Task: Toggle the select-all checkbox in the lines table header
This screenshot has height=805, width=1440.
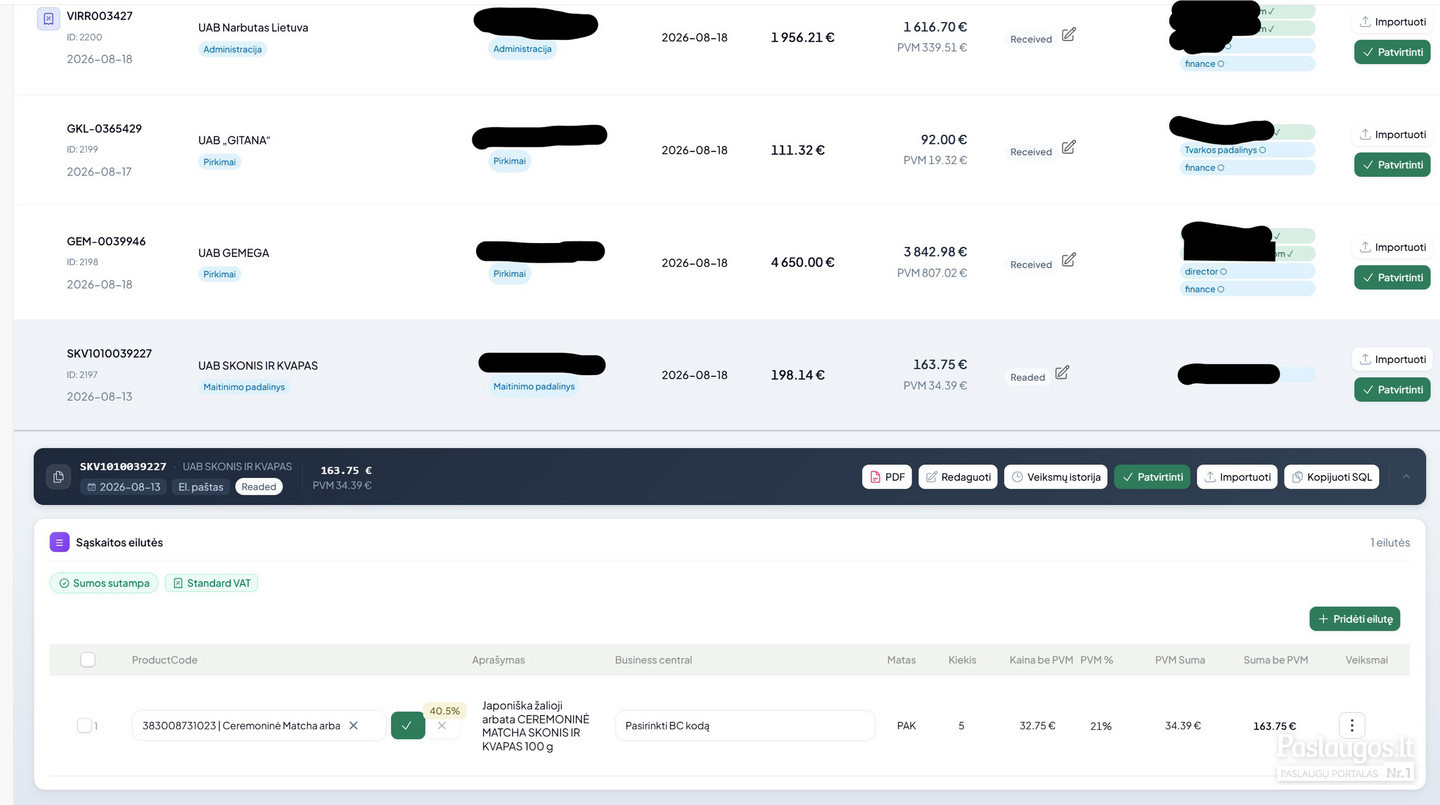Action: (x=88, y=660)
